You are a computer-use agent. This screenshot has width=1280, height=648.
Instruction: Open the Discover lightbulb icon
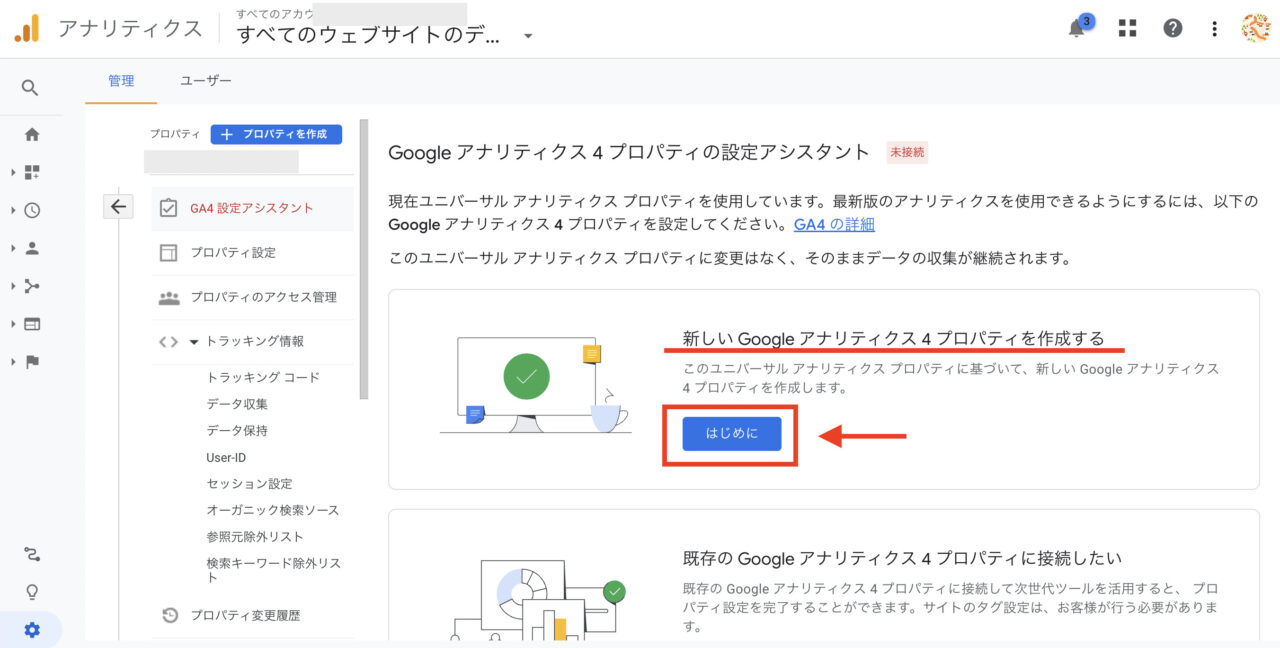[32, 592]
